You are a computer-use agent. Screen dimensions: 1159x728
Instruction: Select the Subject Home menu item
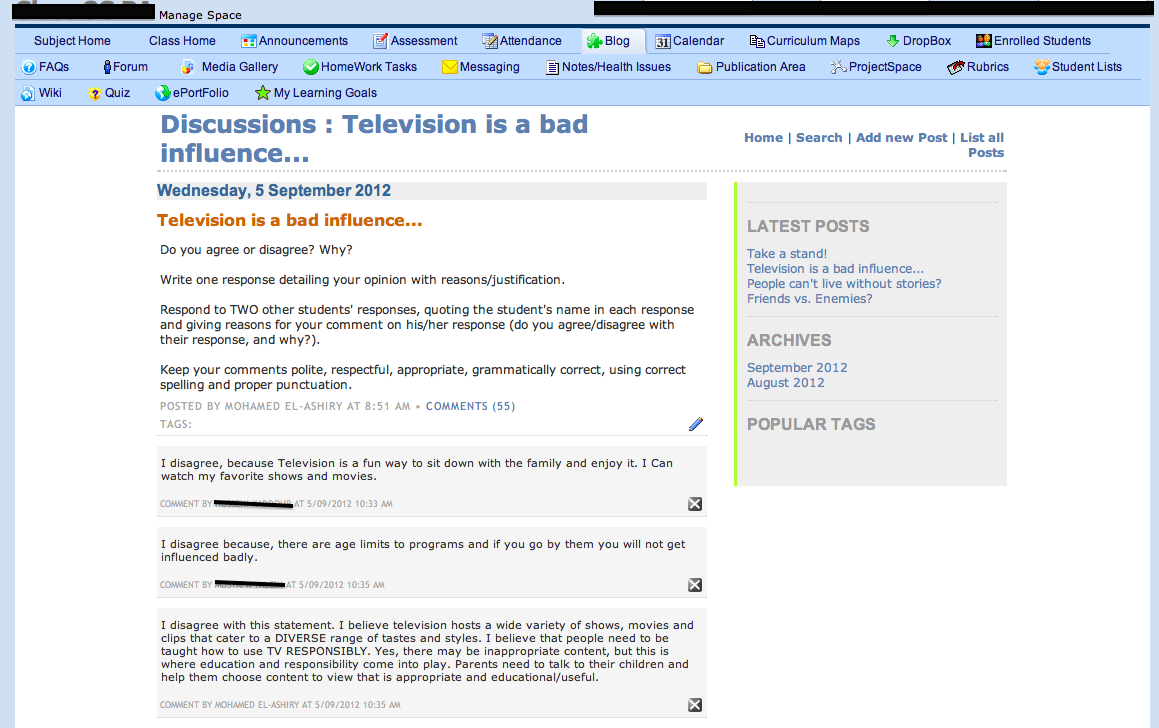coord(72,41)
